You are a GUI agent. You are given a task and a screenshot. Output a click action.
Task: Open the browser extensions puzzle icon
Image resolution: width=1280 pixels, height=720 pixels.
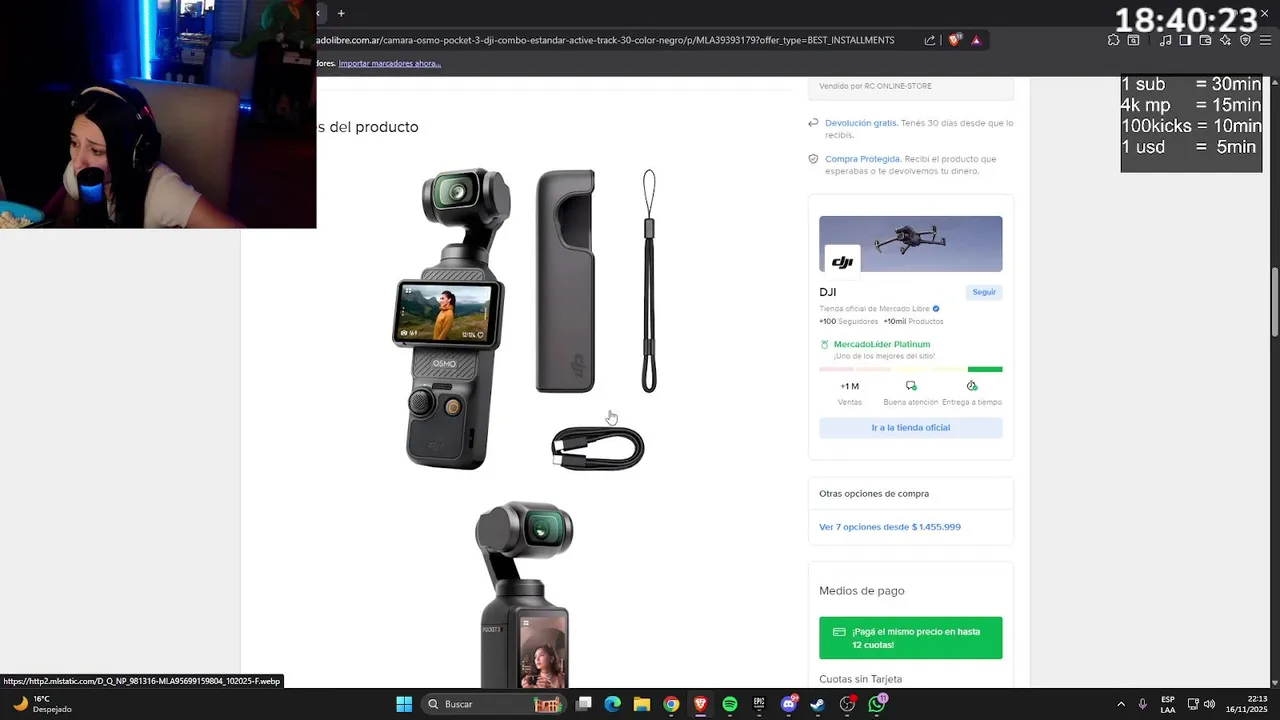pyautogui.click(x=1113, y=40)
